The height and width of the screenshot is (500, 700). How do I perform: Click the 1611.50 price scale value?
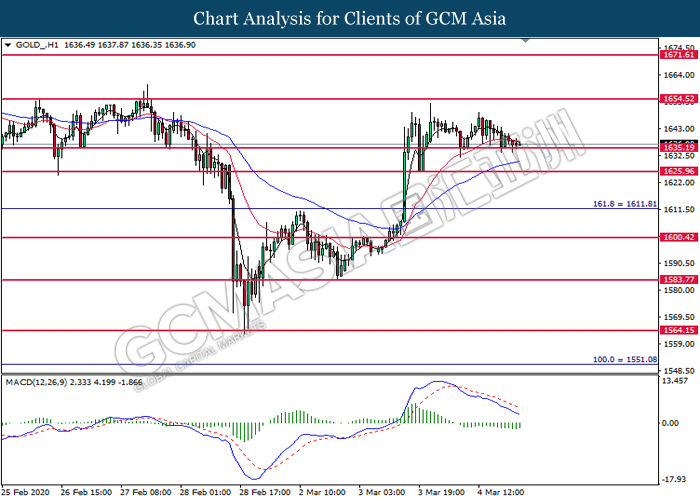pyautogui.click(x=679, y=209)
